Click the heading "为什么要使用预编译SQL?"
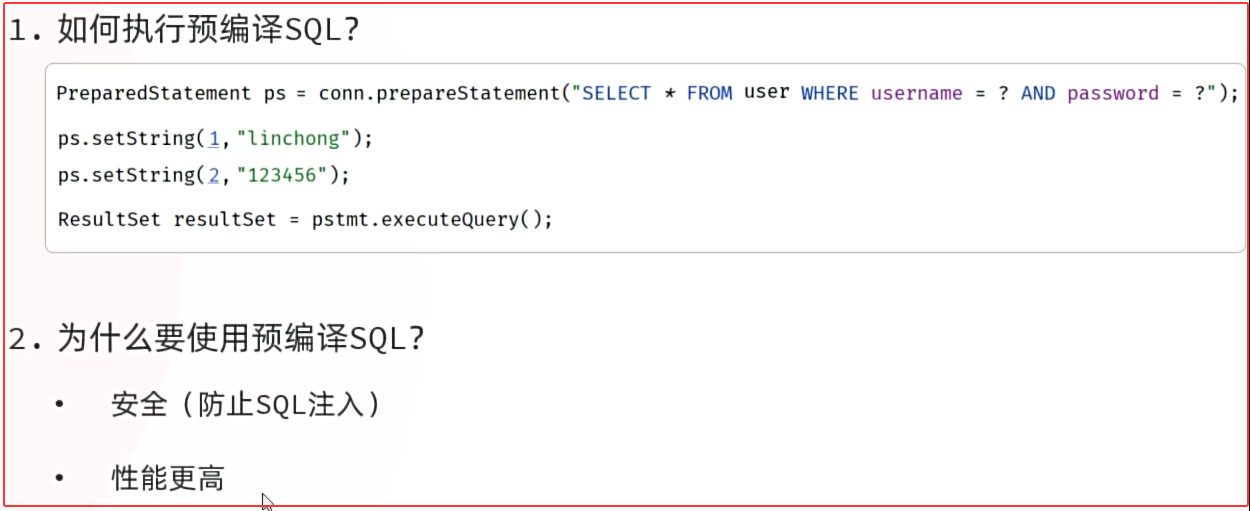This screenshot has height=511, width=1250. click(x=240, y=339)
